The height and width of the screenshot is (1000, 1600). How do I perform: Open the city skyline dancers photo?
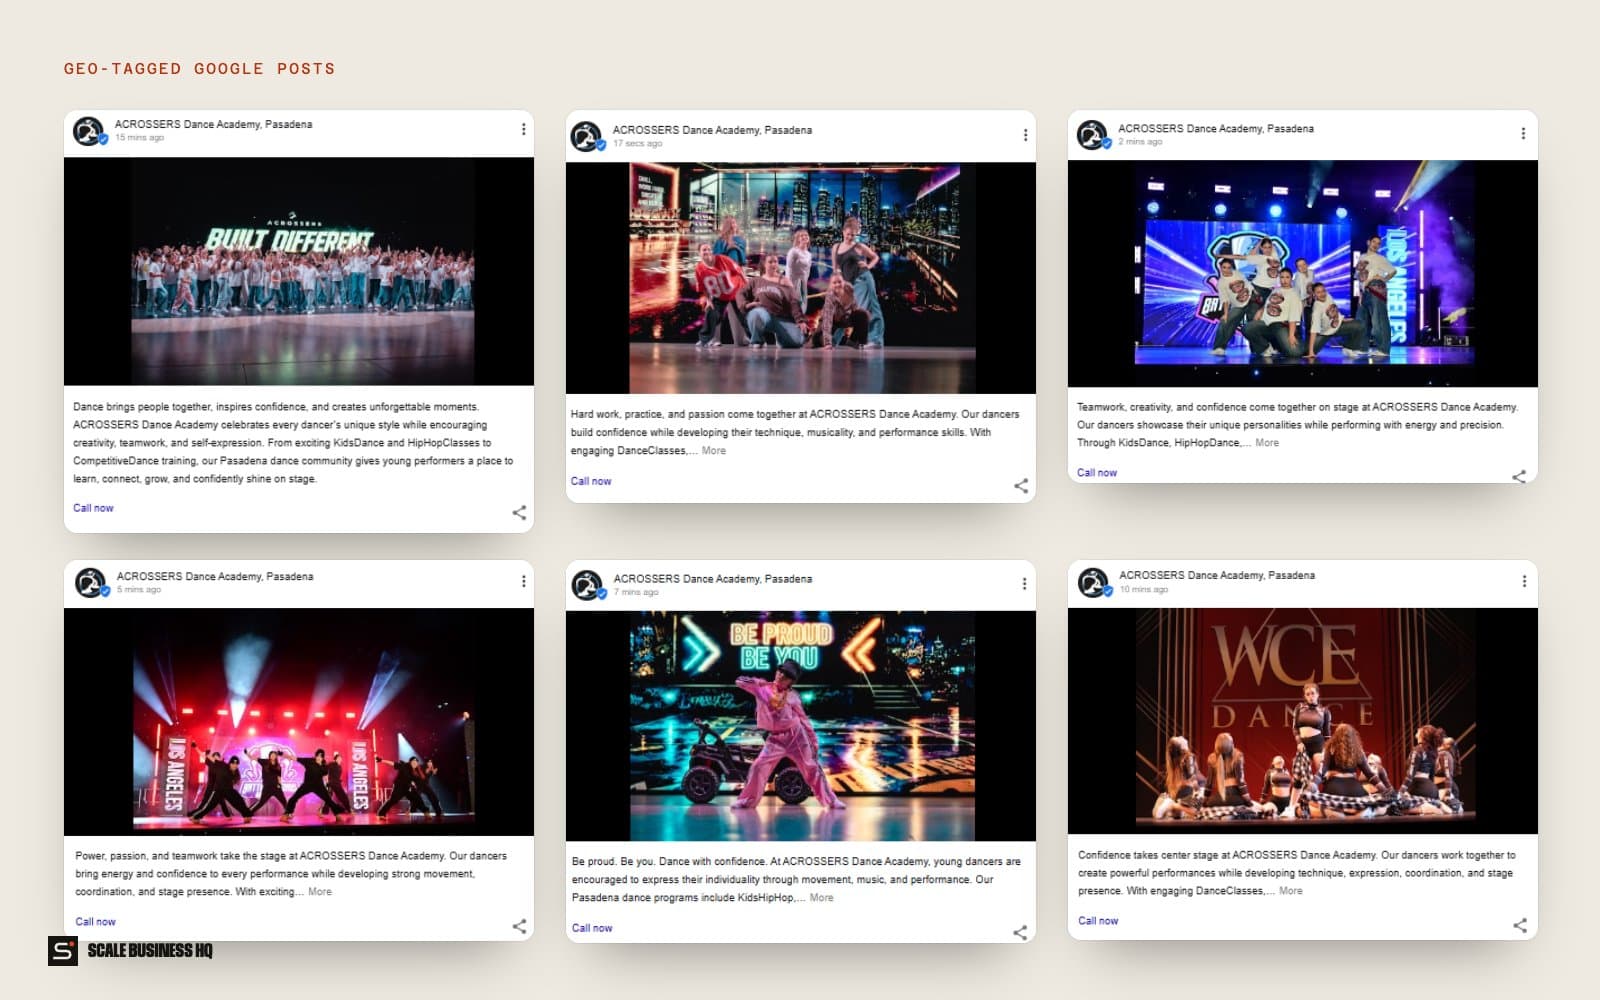[x=801, y=278]
